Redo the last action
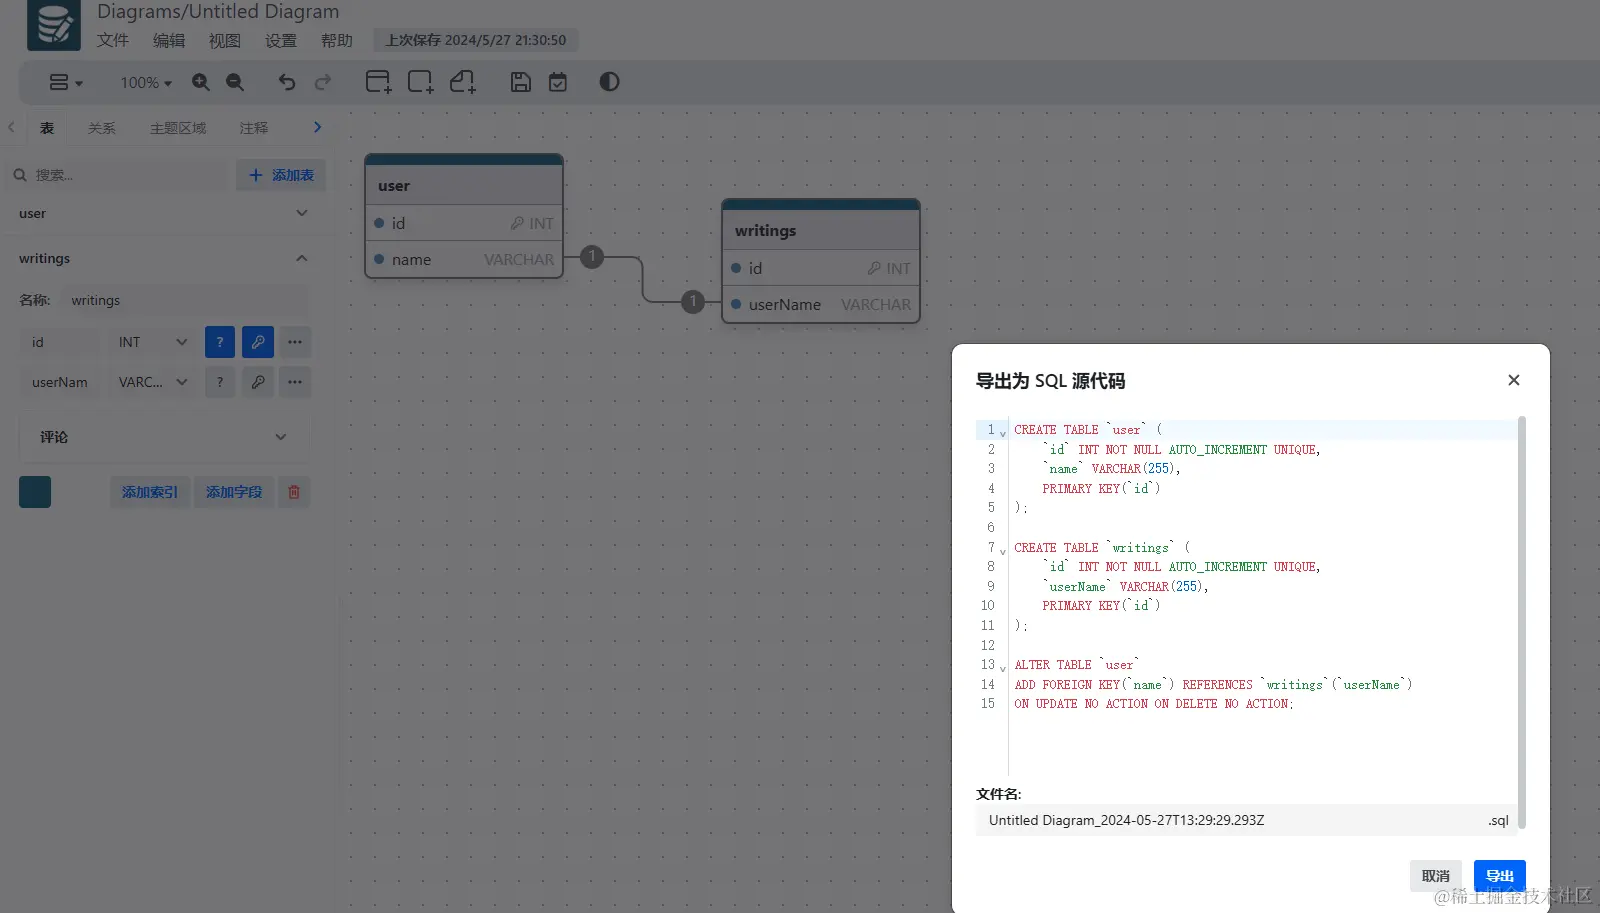 [x=323, y=82]
